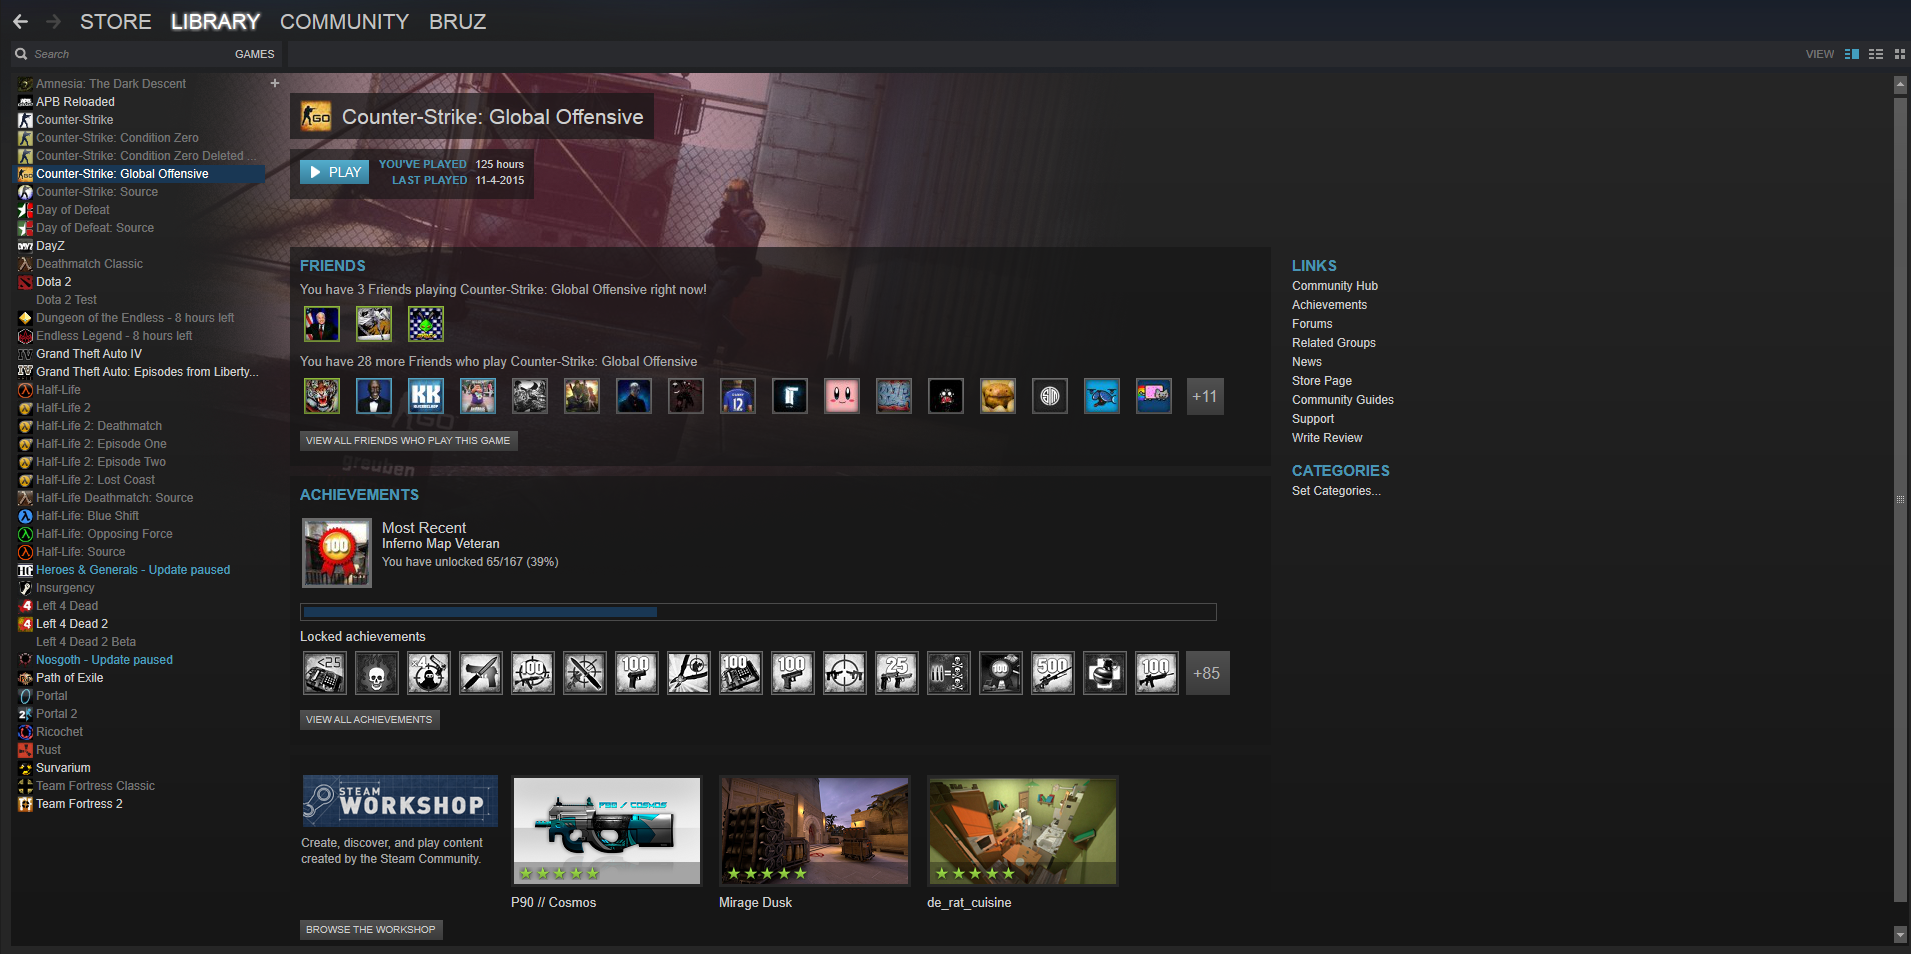
Task: Click the 25 kills locked achievement icon
Action: point(897,673)
